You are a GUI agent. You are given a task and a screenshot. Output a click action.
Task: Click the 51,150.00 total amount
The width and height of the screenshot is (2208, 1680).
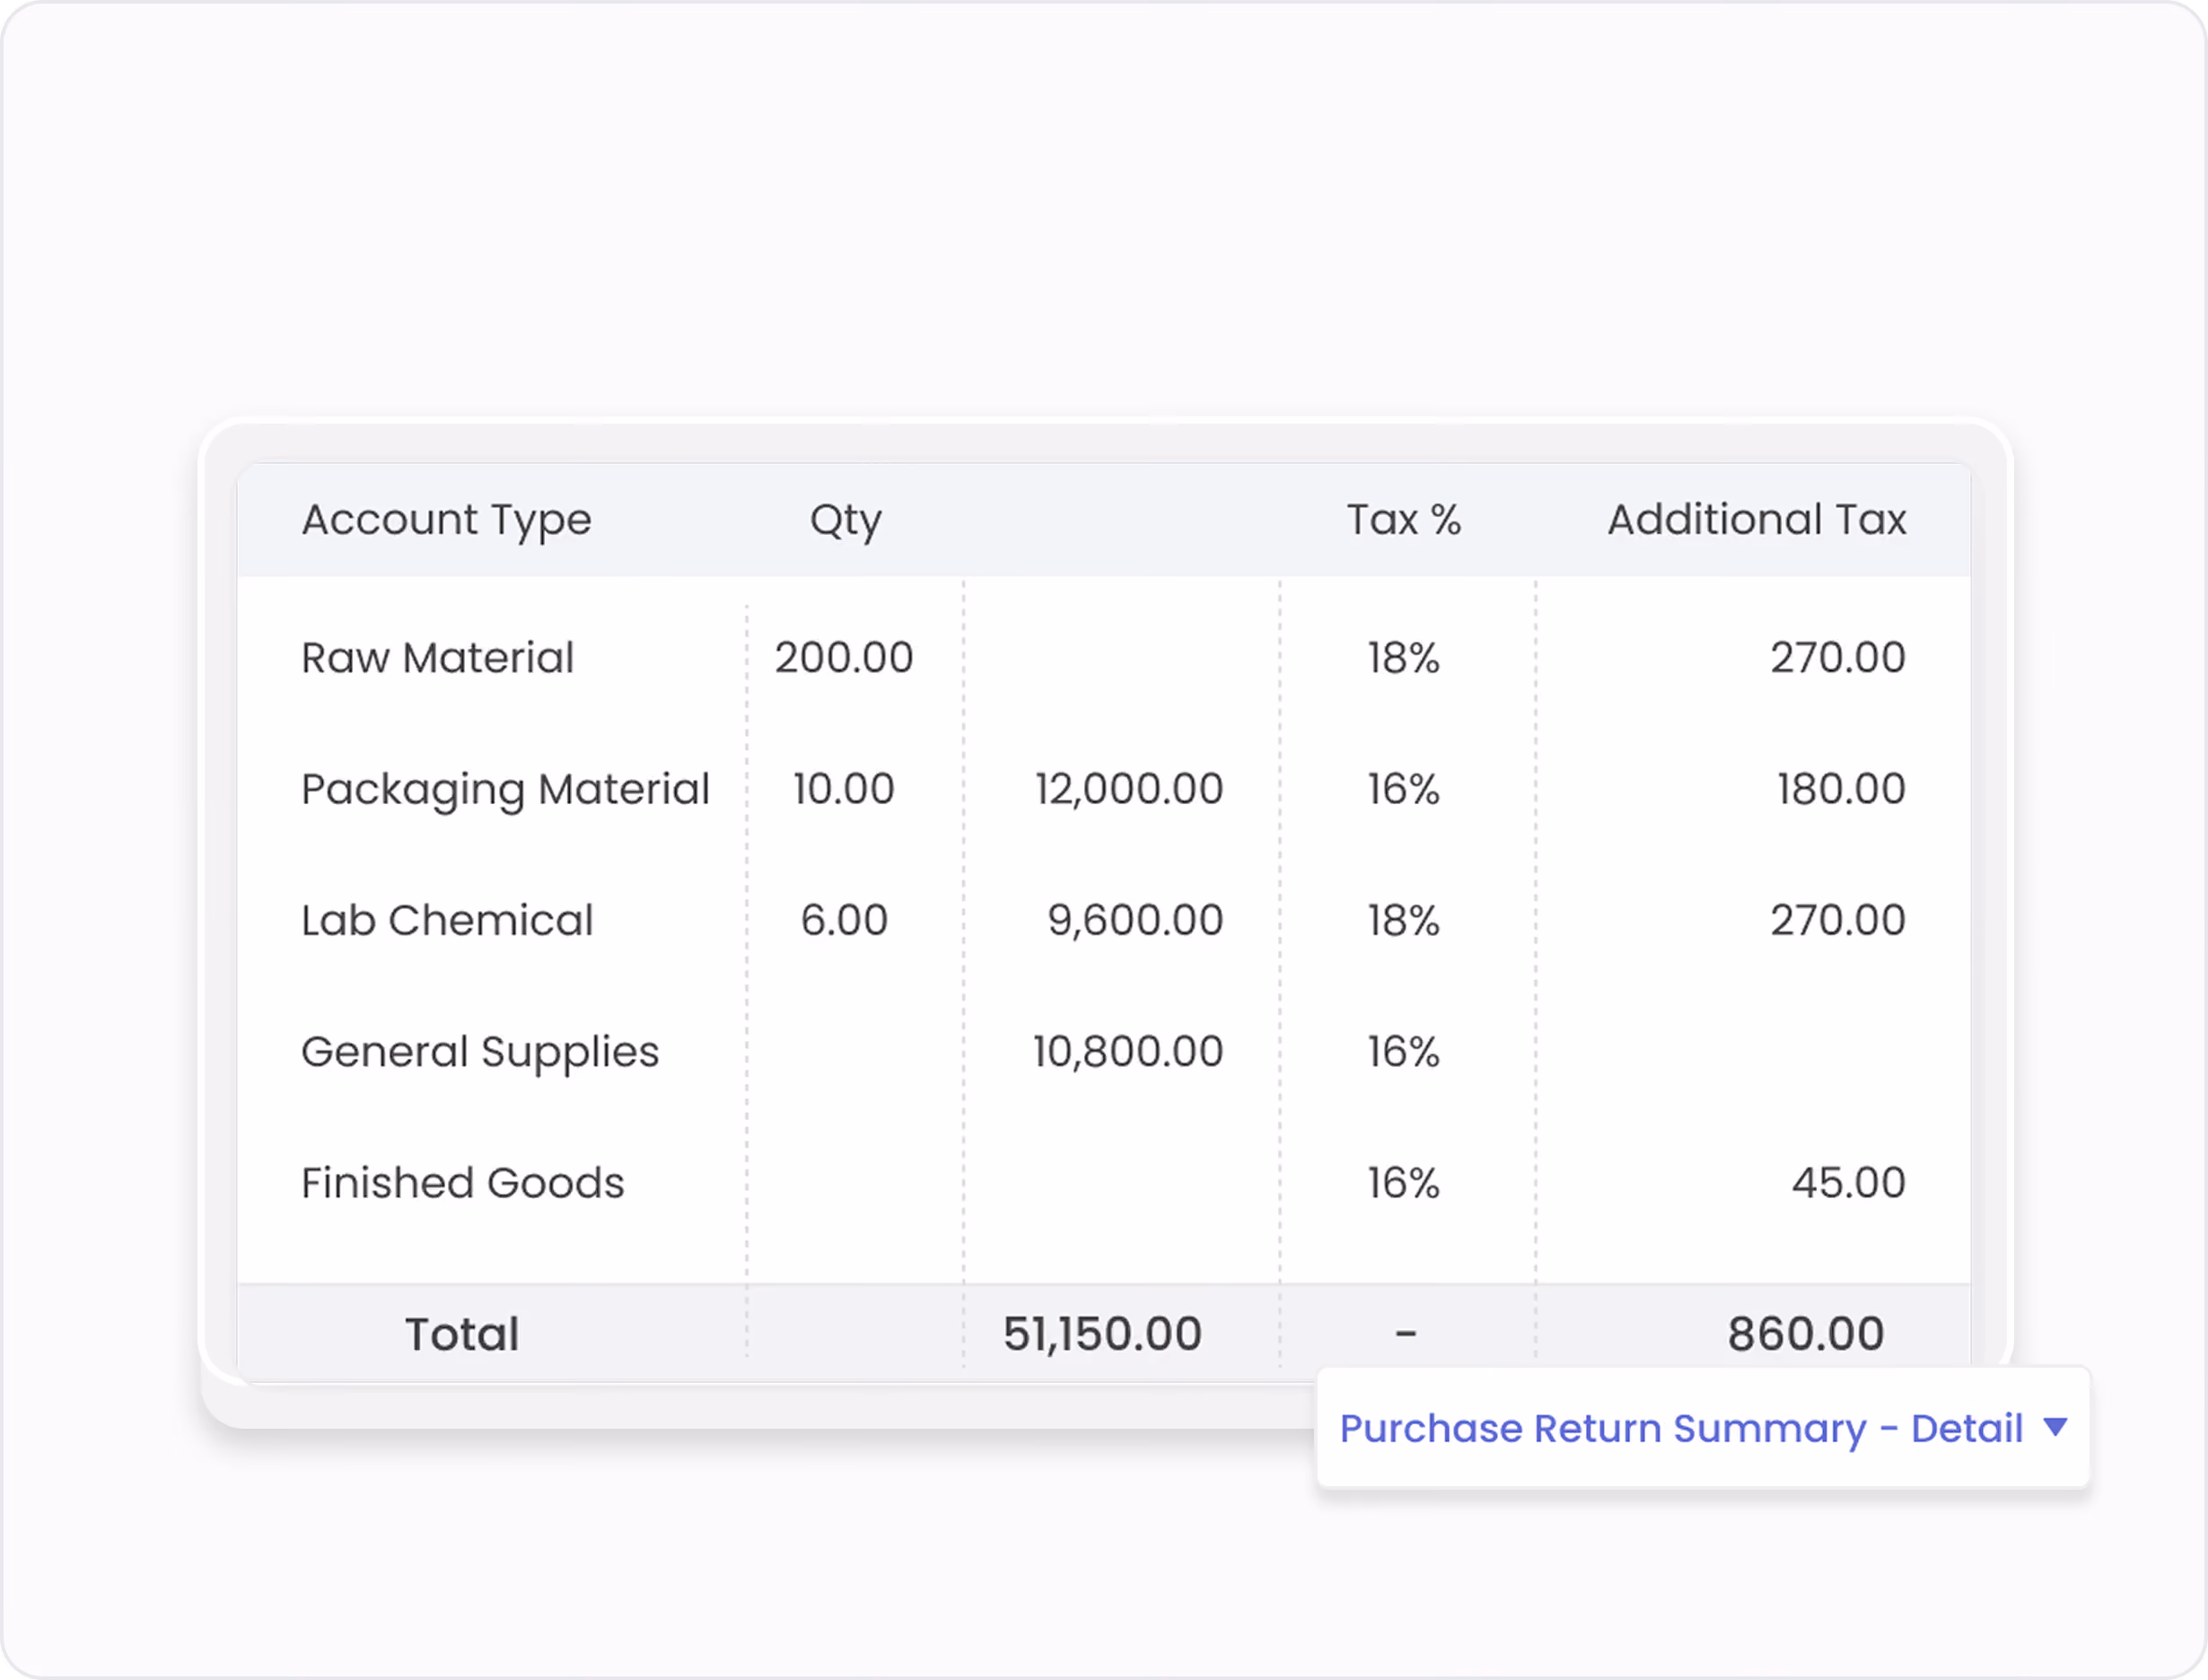point(1103,1335)
